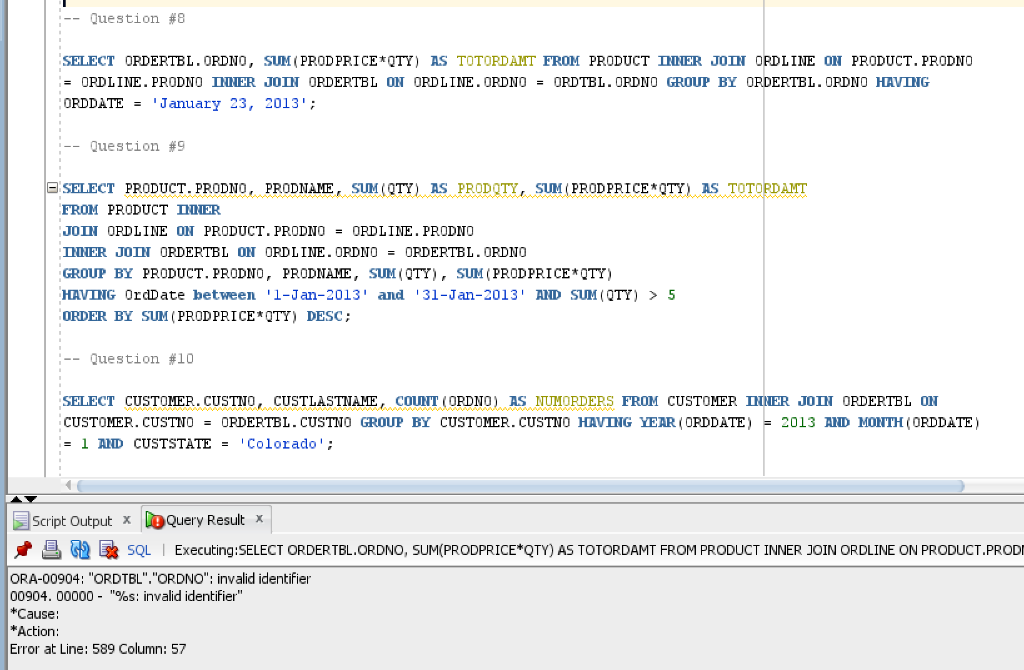Click the printer icon in the results toolbar
This screenshot has width=1024, height=670.
51,550
